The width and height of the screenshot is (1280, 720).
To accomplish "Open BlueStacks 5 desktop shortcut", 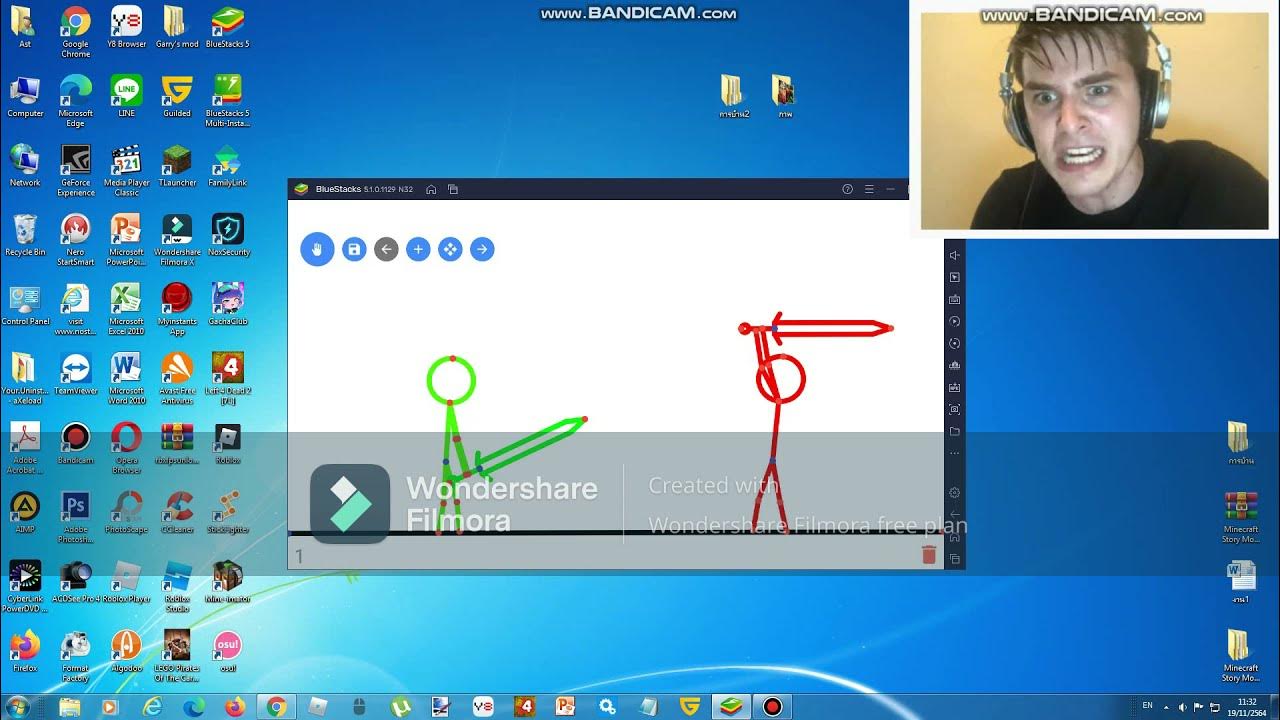I will [x=227, y=27].
